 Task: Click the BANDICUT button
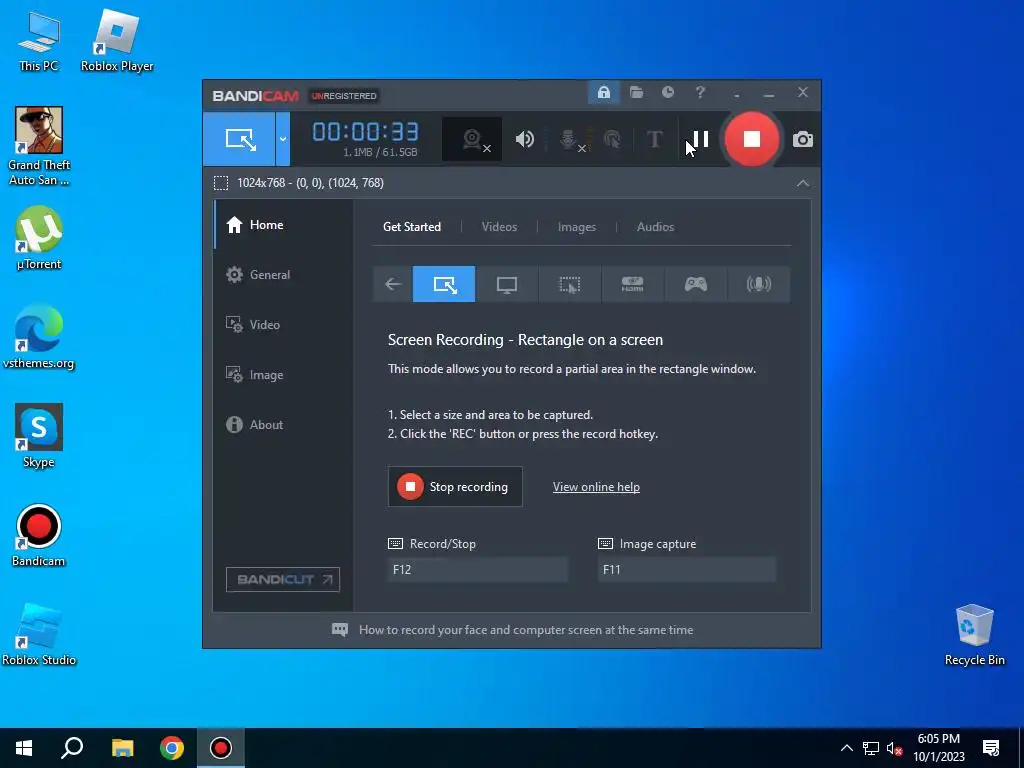pyautogui.click(x=283, y=579)
